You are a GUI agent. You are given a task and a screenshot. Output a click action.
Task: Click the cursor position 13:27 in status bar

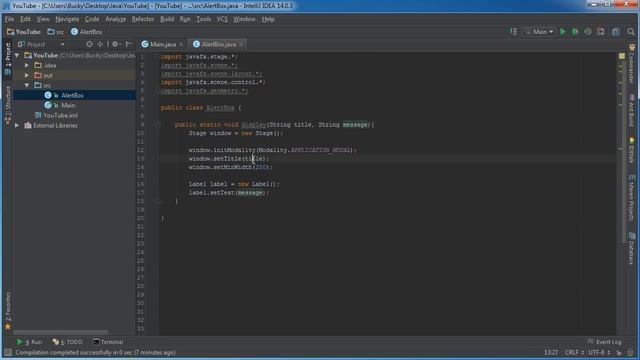[551, 352]
